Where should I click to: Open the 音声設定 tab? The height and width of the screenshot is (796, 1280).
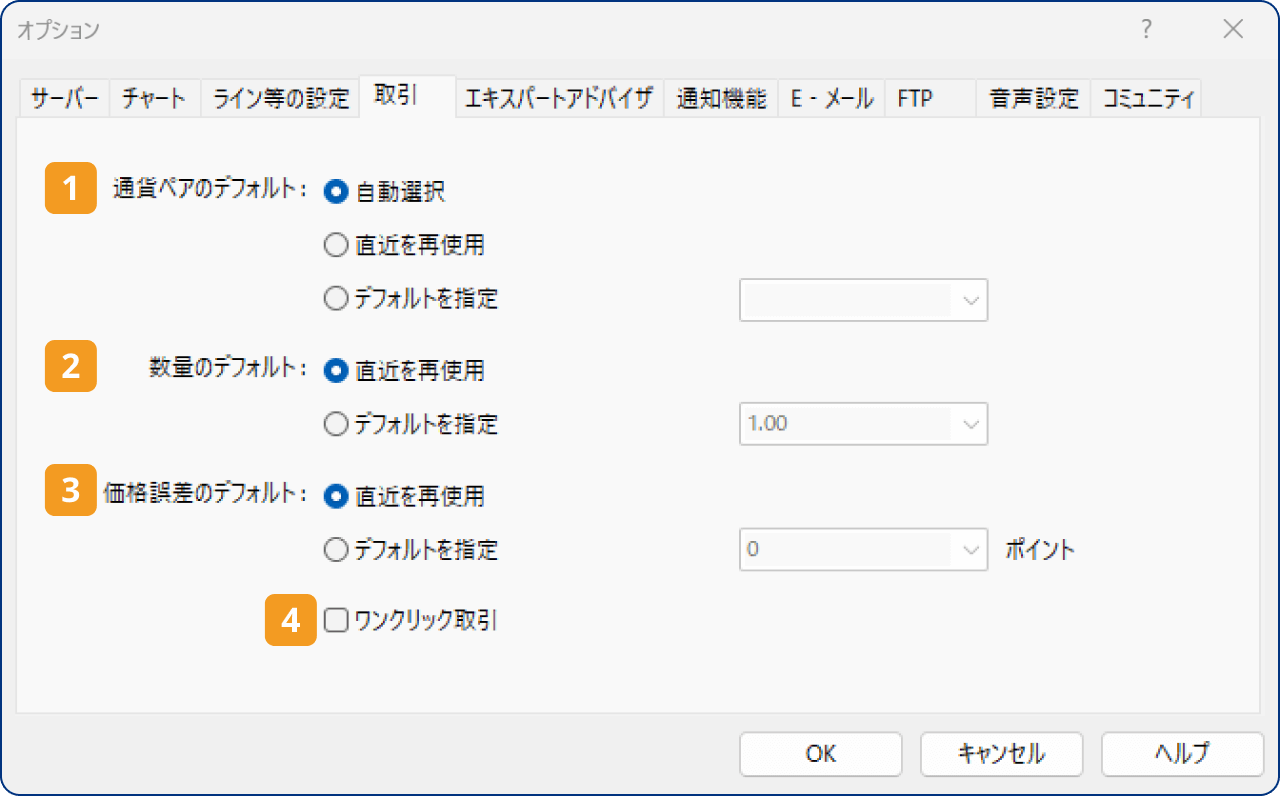click(x=1032, y=98)
